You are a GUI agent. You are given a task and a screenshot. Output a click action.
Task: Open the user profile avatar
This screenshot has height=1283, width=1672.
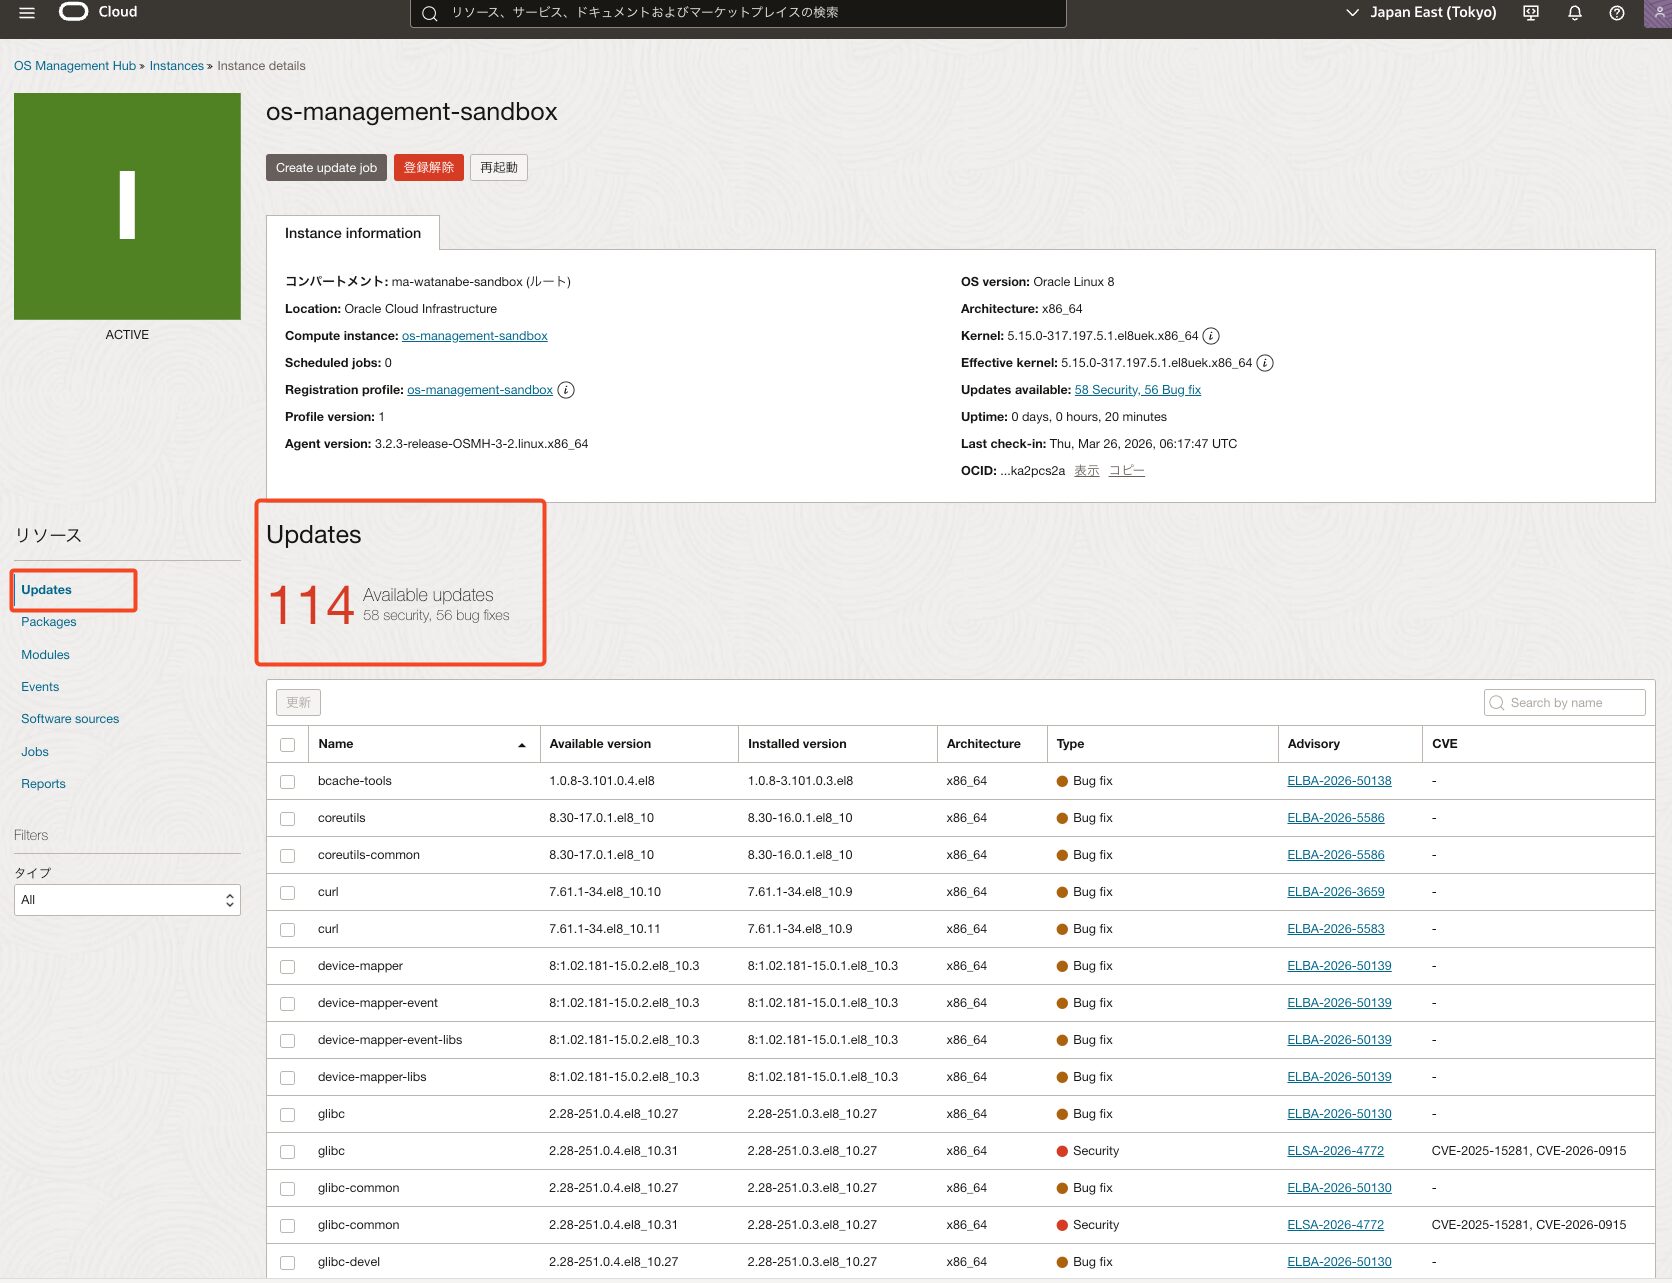[1657, 13]
